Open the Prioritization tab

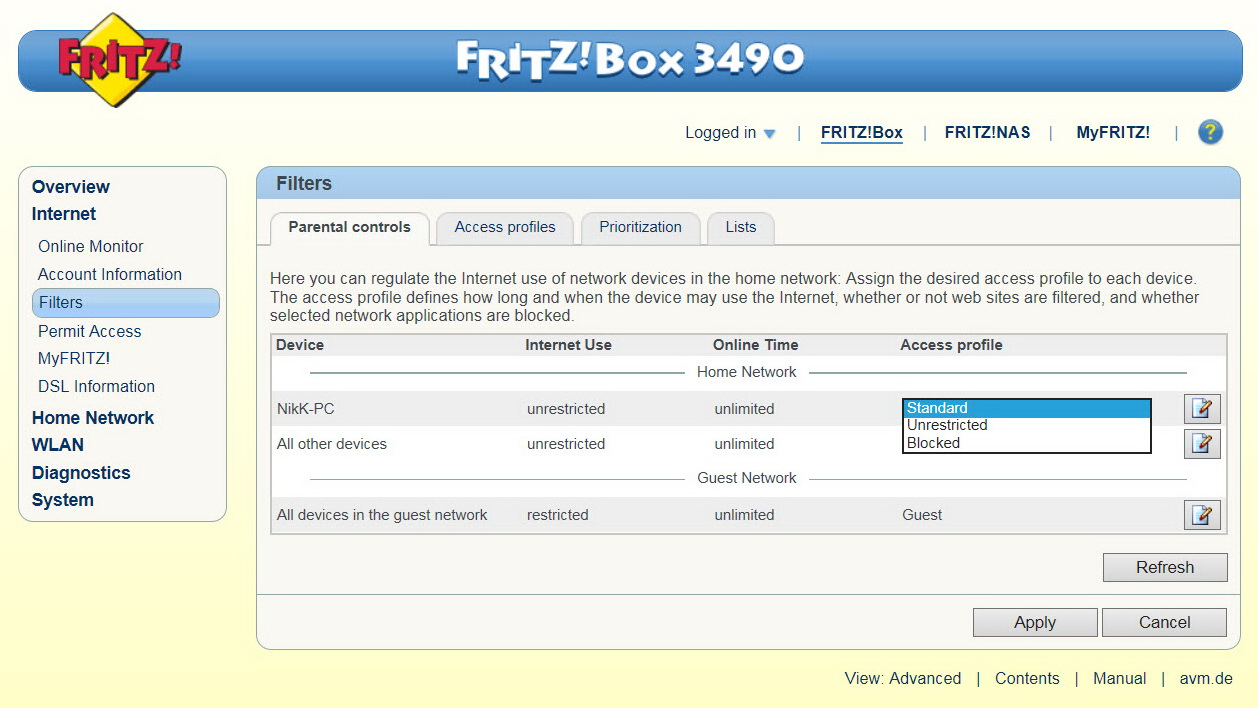[640, 228]
